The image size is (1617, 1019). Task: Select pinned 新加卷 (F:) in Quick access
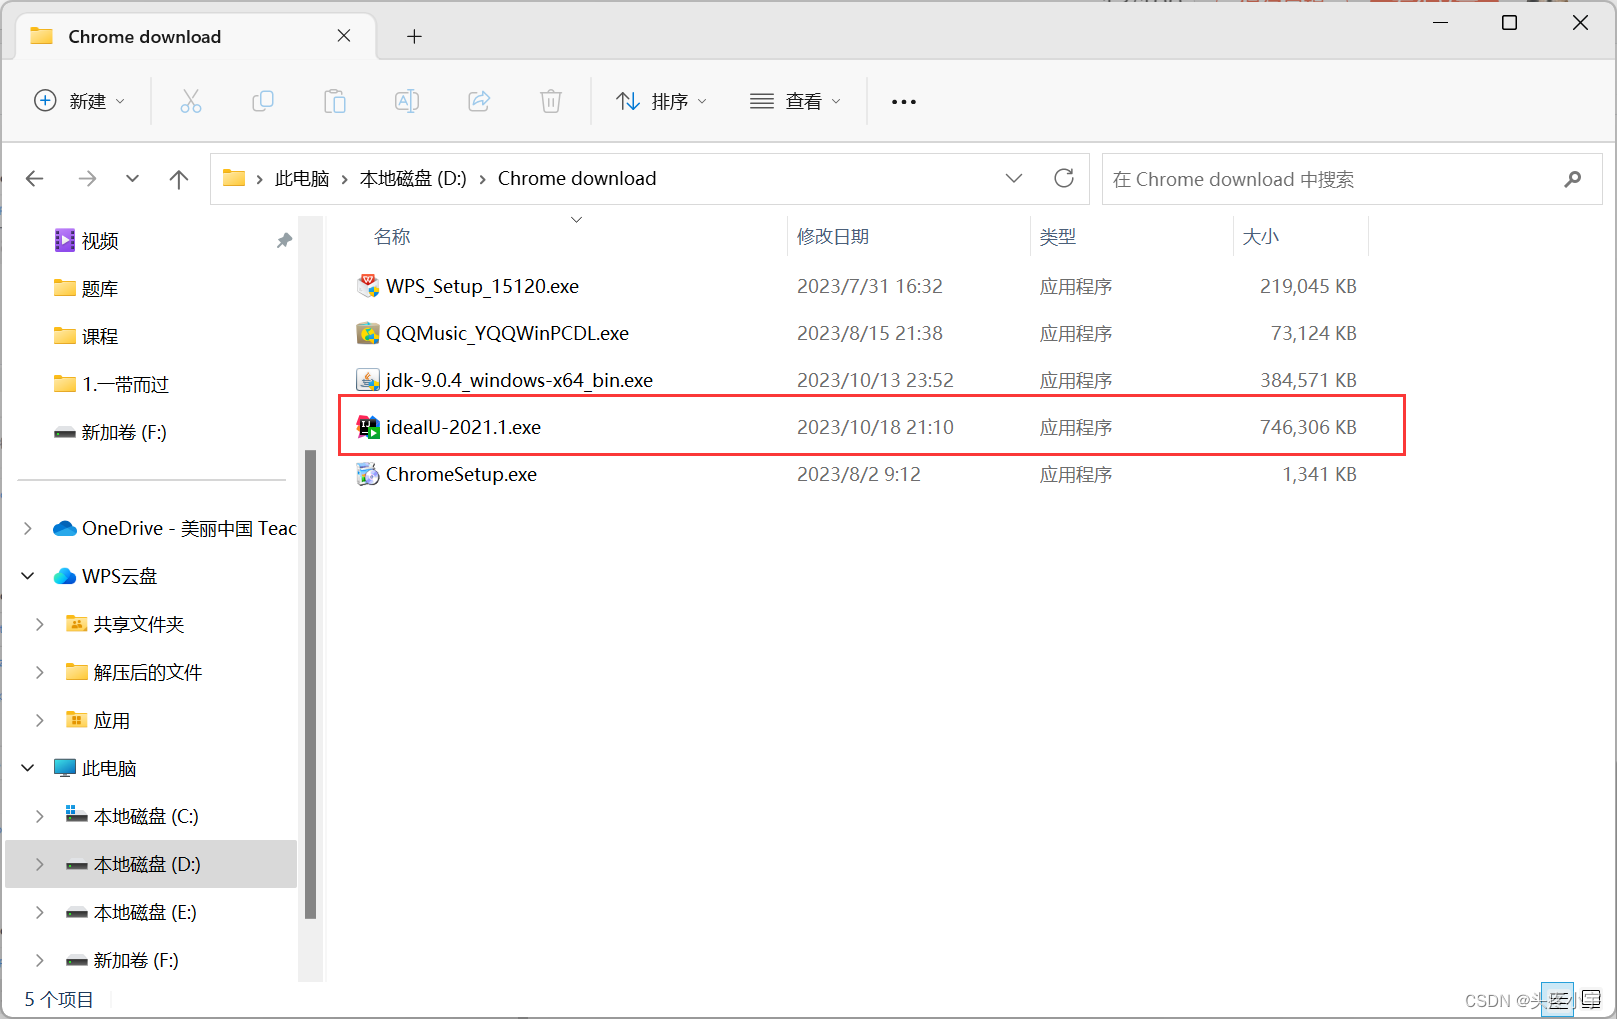[124, 433]
